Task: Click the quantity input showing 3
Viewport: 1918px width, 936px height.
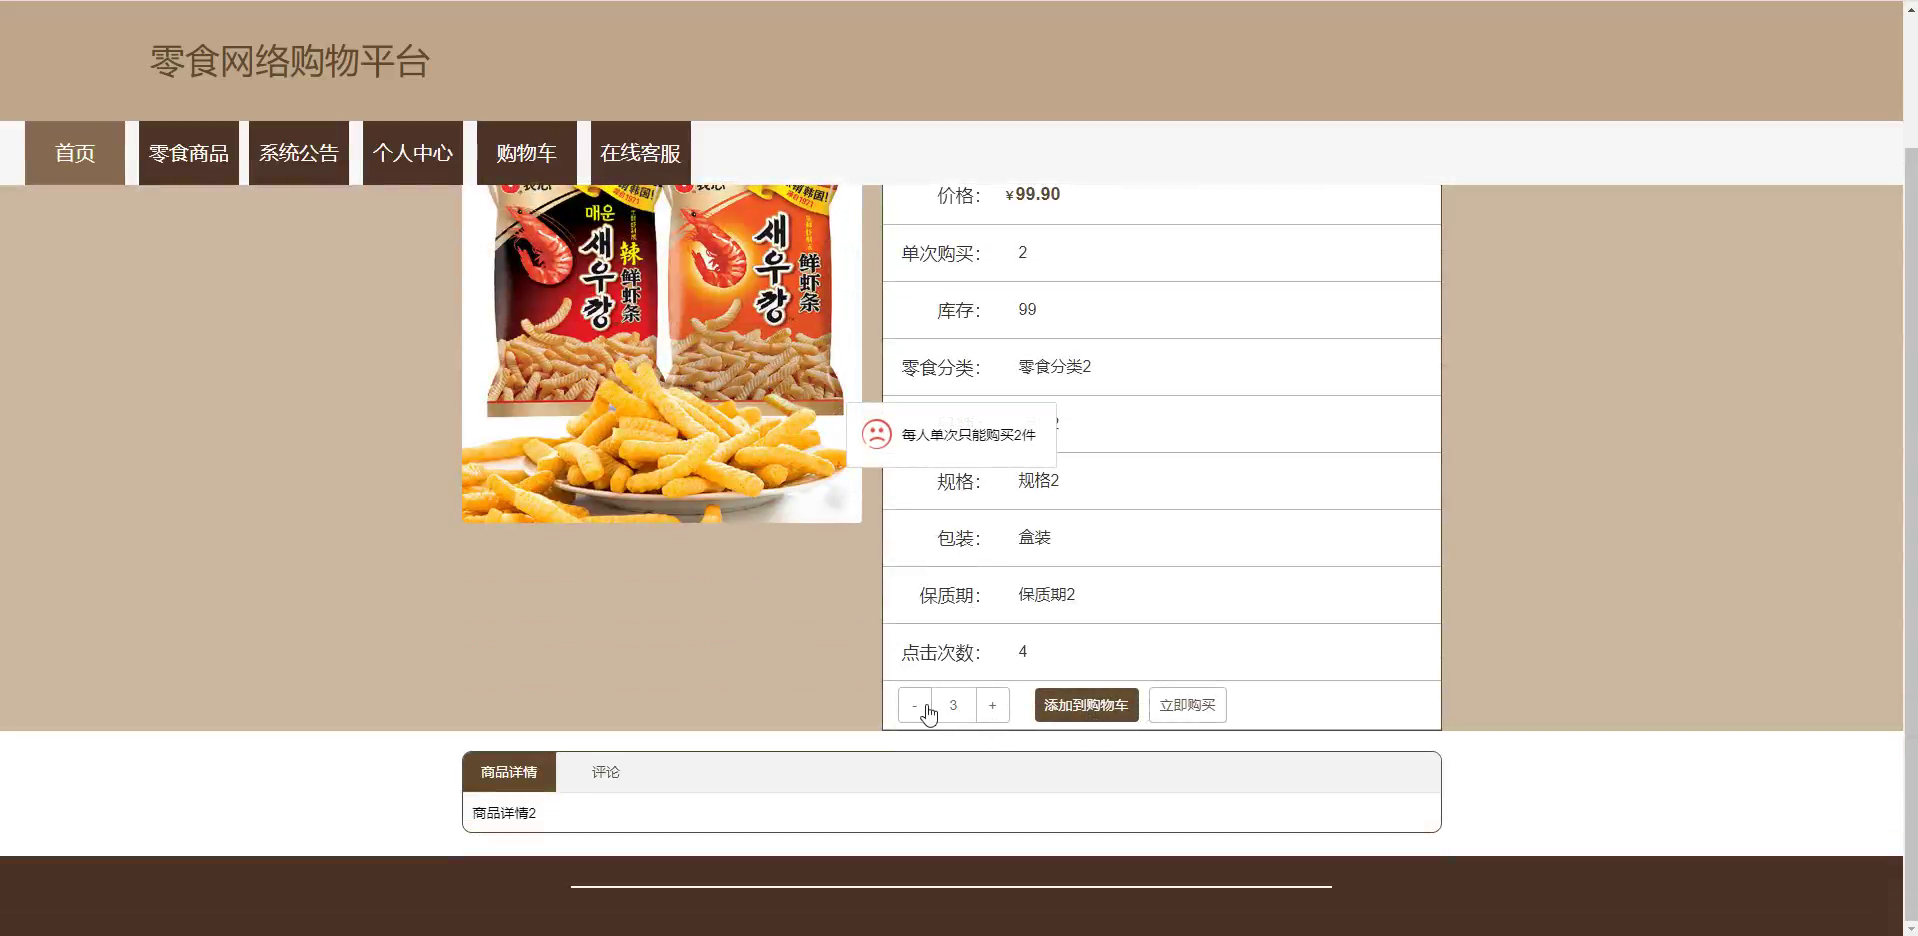Action: point(953,705)
